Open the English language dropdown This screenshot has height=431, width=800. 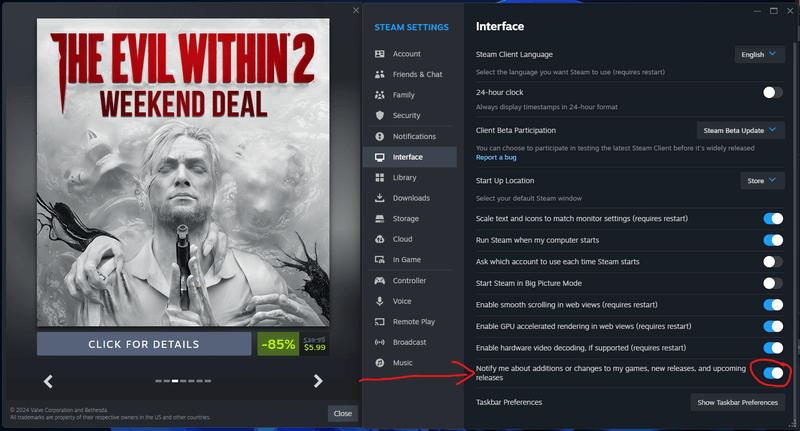pos(759,54)
